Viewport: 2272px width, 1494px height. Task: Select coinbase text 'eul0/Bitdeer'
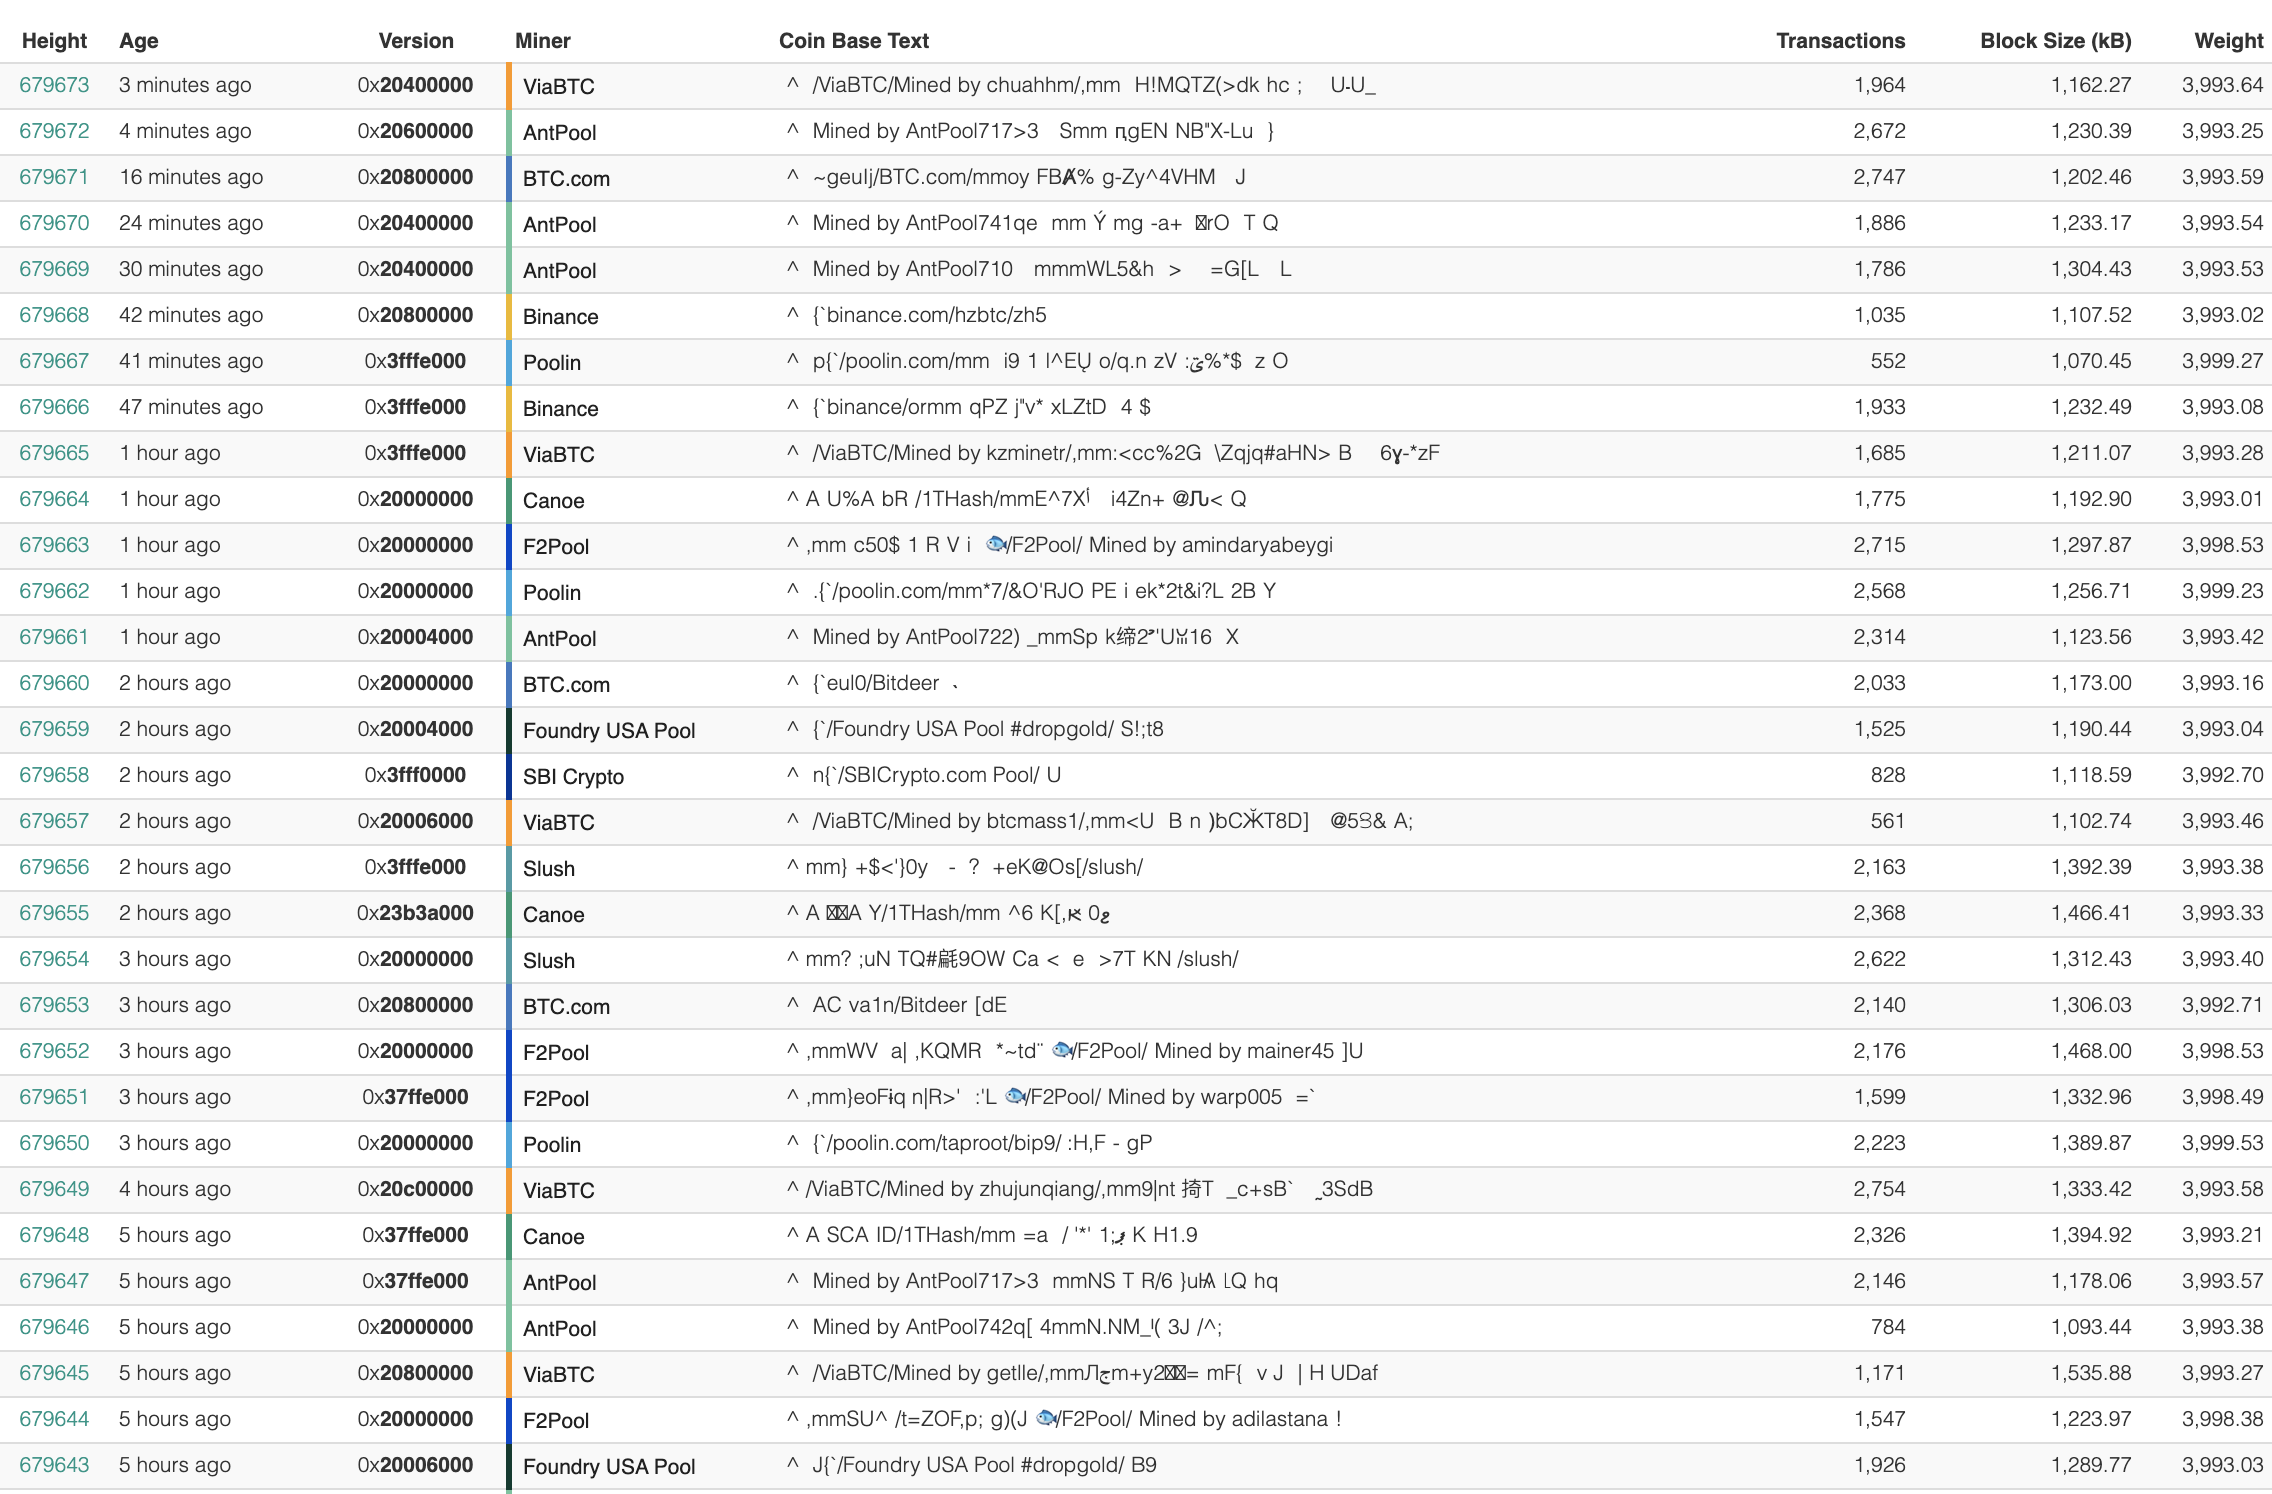(x=875, y=683)
